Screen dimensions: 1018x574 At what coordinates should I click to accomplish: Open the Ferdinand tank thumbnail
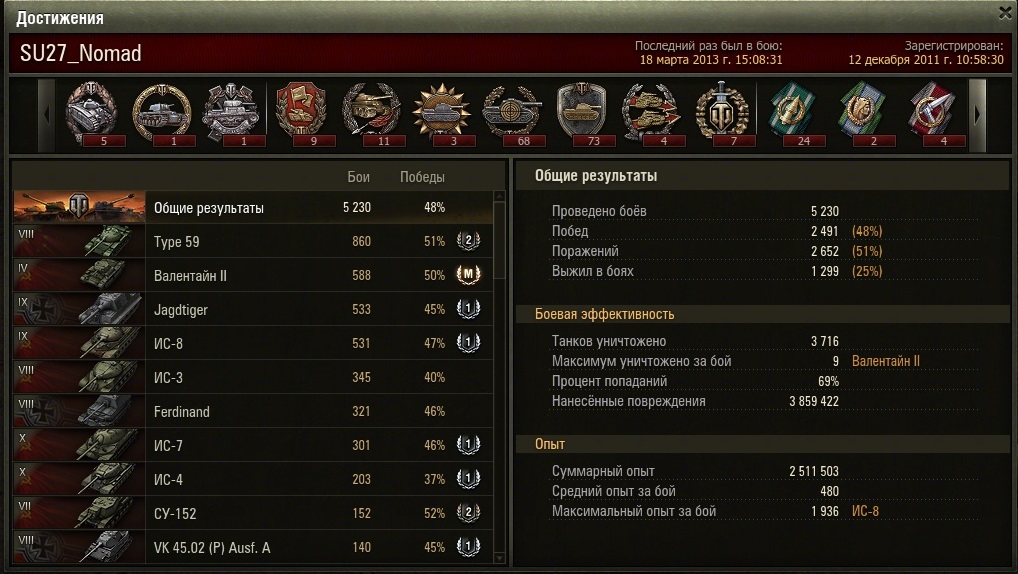(79, 411)
